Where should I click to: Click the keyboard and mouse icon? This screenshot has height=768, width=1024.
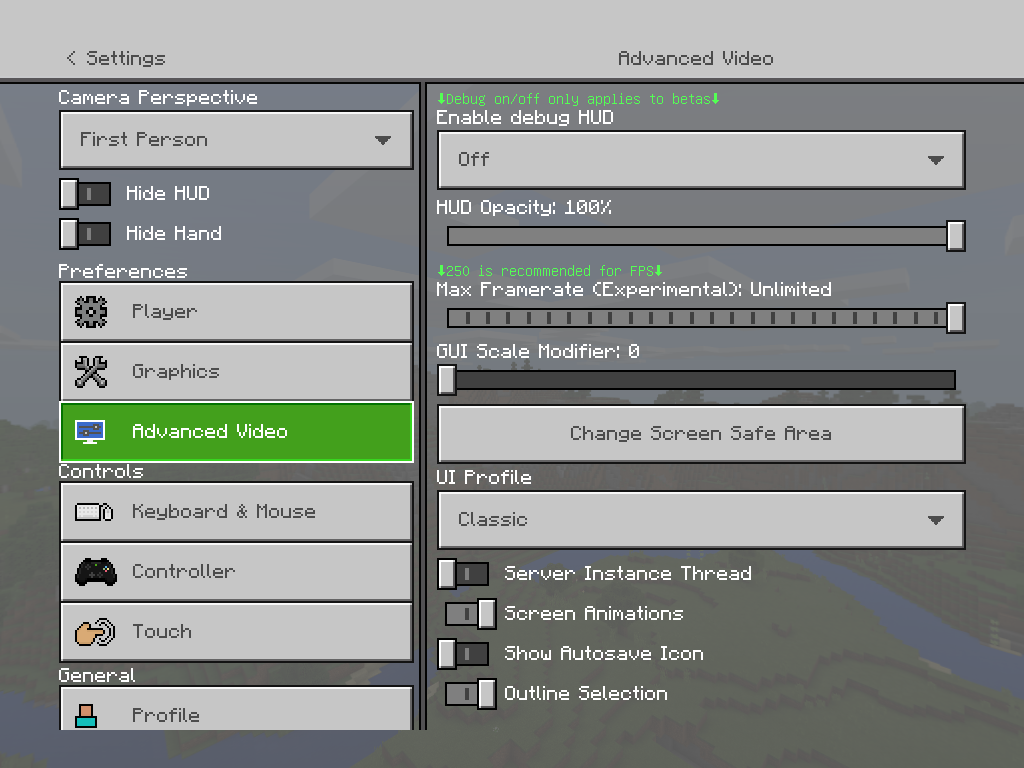pos(94,512)
